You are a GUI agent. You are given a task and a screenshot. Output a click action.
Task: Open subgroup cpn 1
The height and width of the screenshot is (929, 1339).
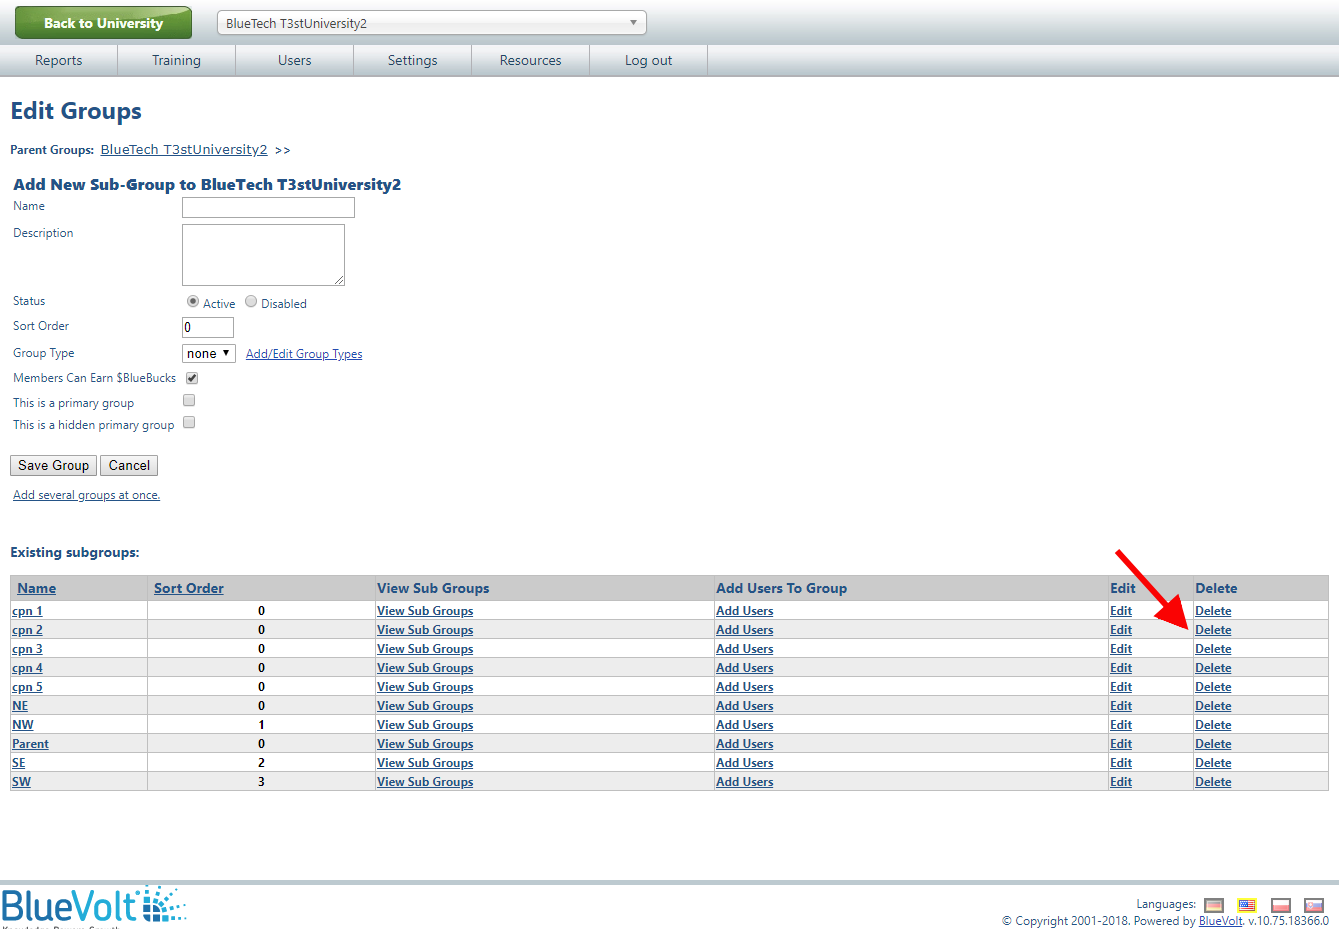click(27, 611)
